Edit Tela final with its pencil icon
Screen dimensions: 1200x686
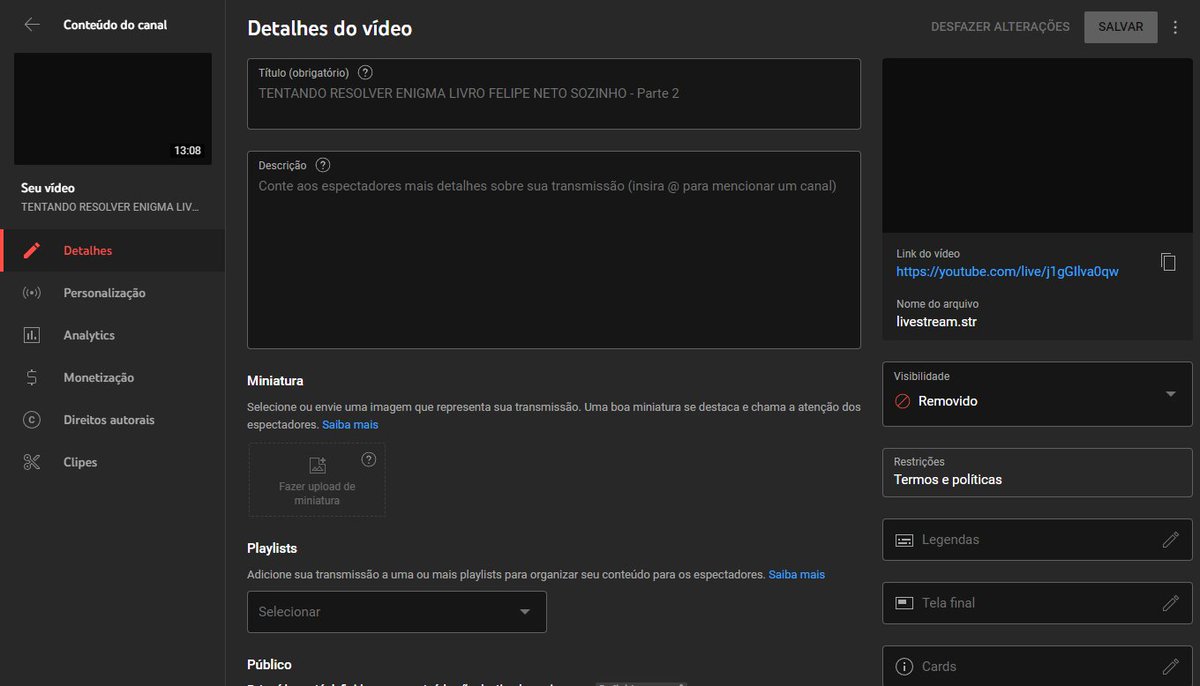[1171, 603]
